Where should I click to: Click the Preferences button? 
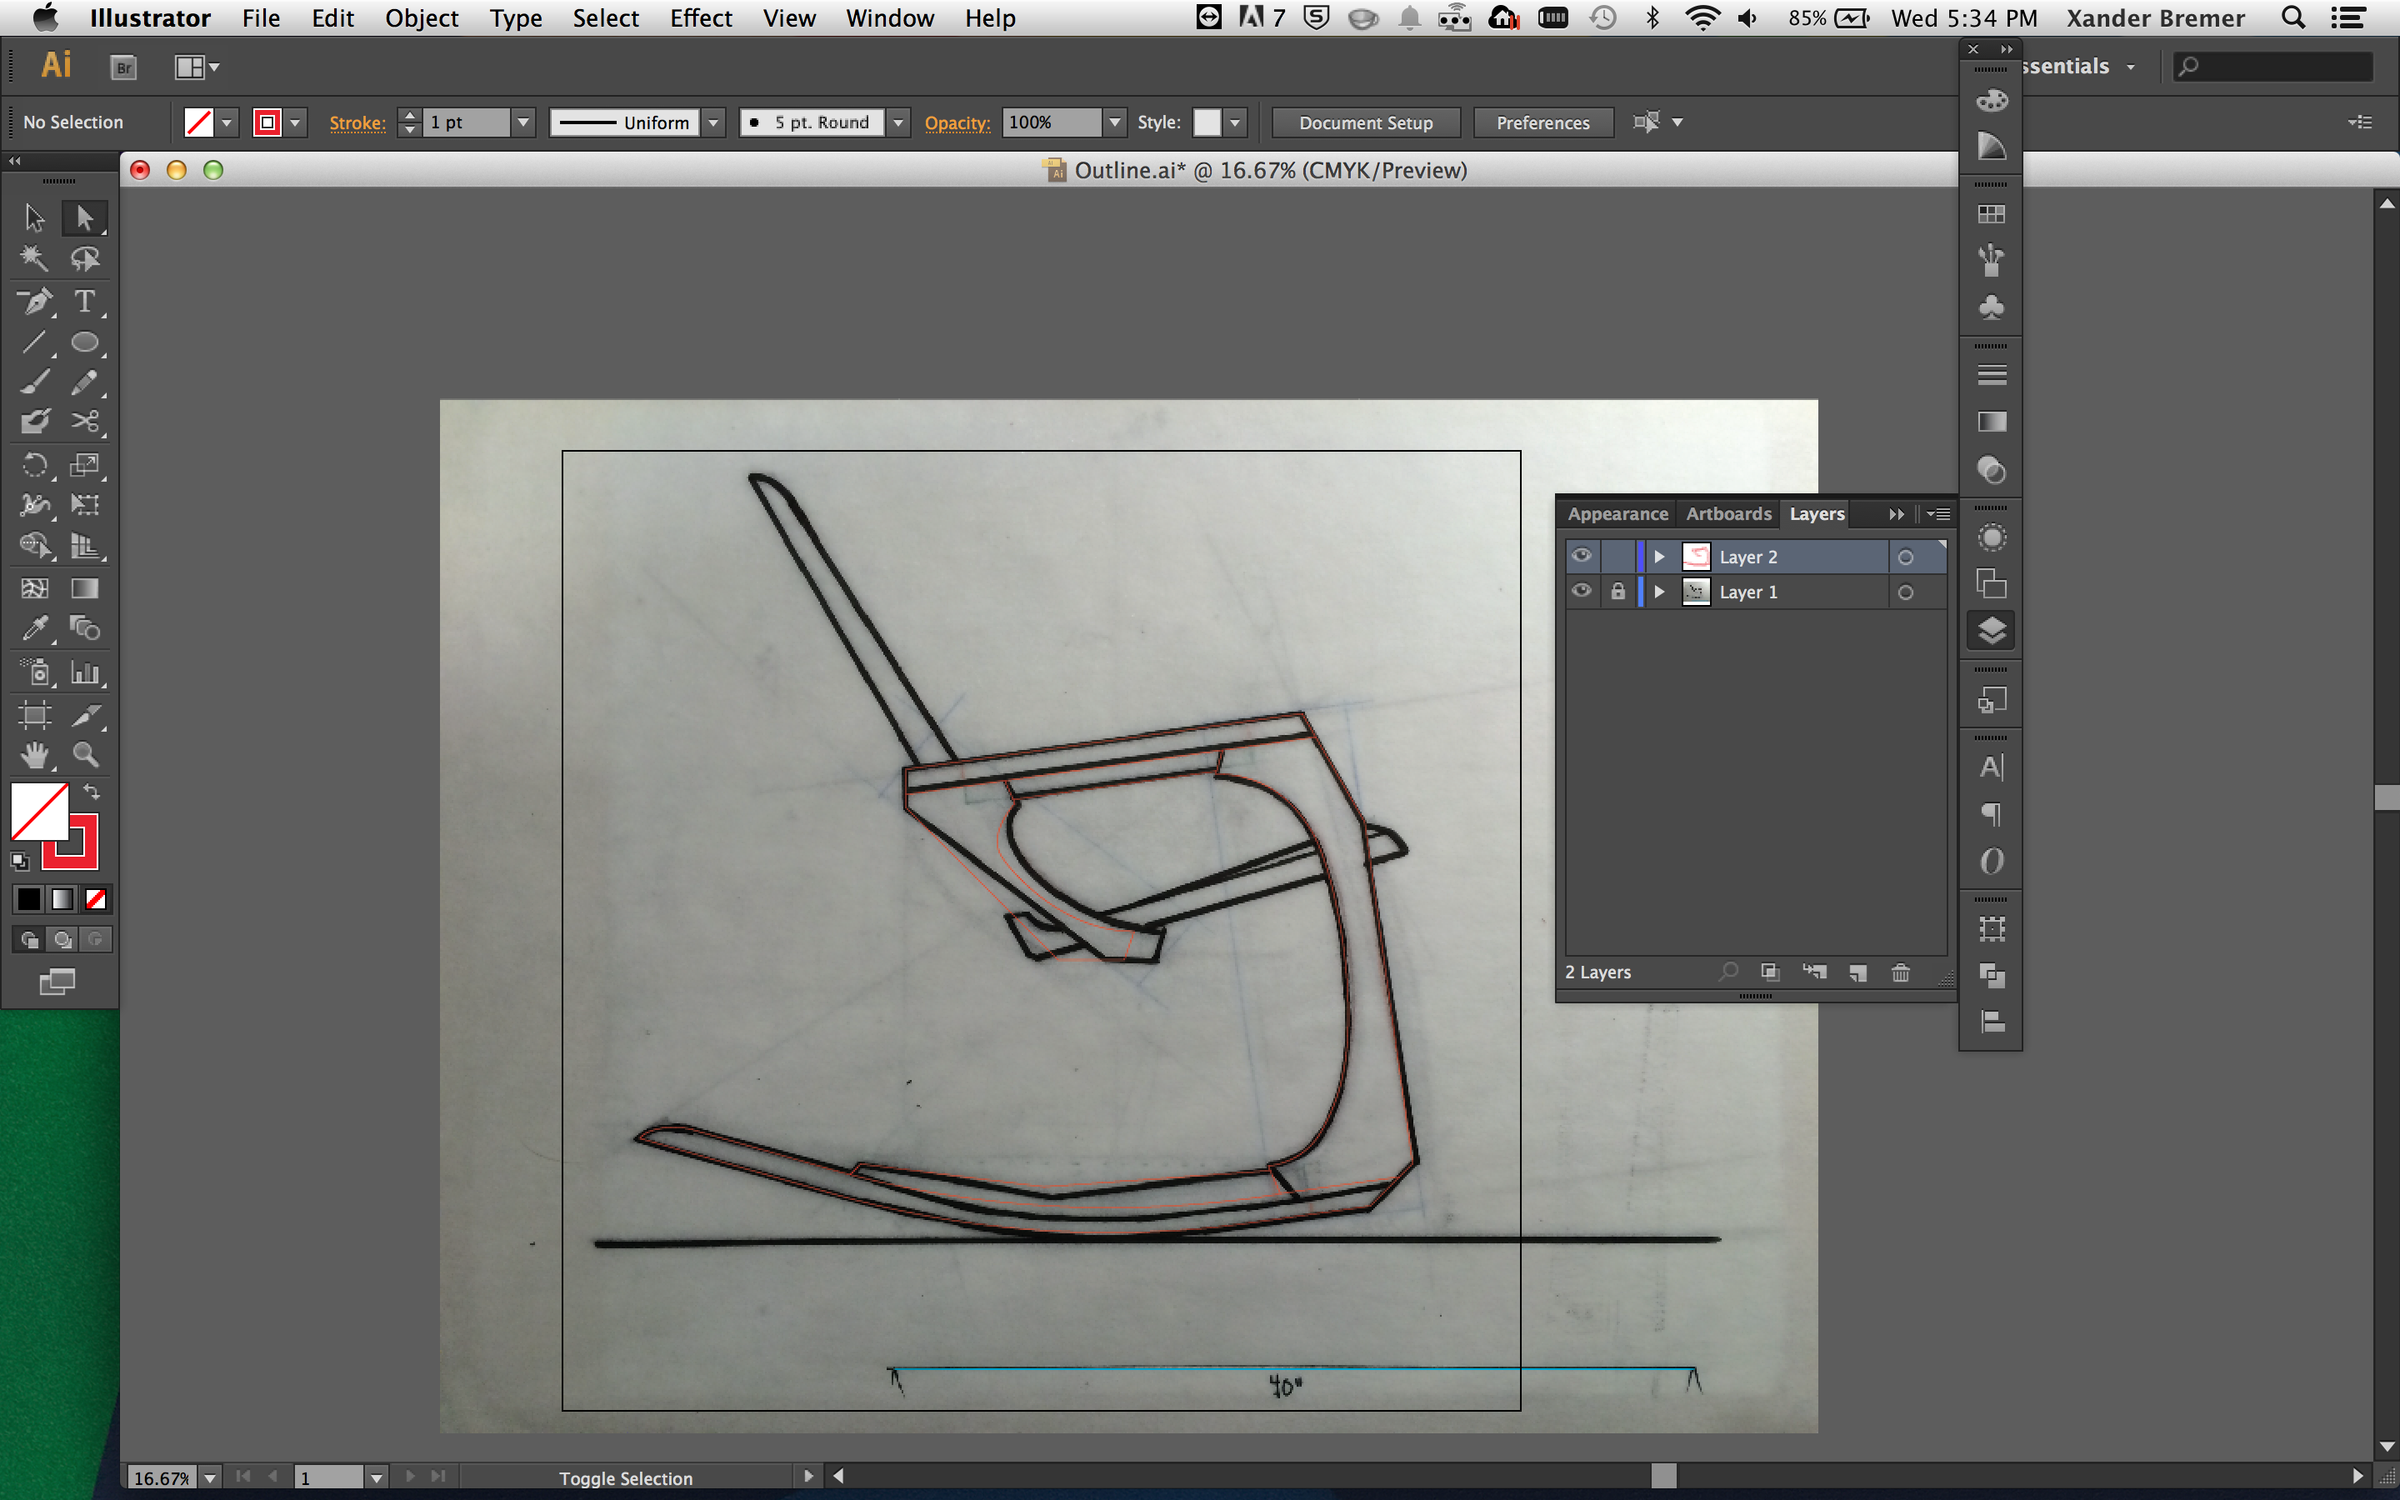pyautogui.click(x=1542, y=122)
